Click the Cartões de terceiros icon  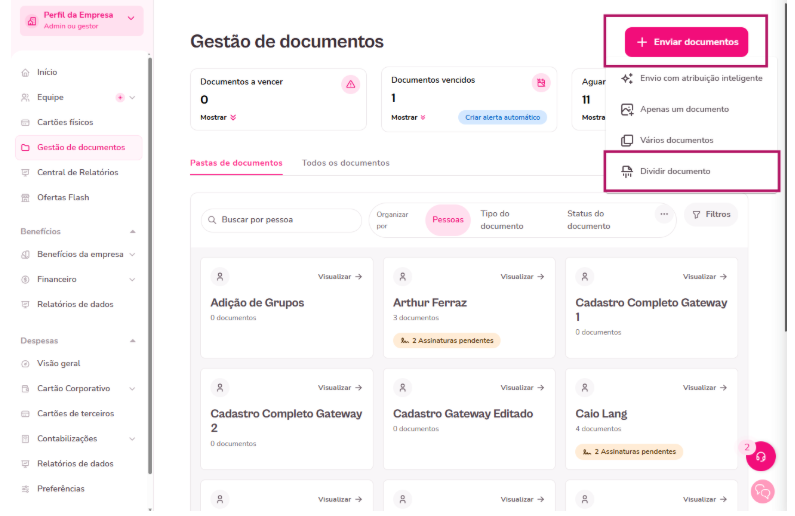pyautogui.click(x=25, y=414)
